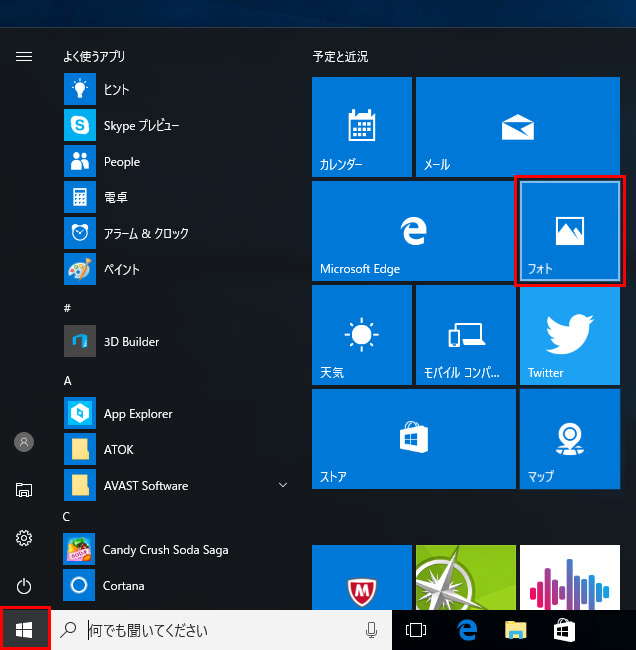Open Task View on the taskbar
Screen dimensions: 636x650
tap(416, 630)
